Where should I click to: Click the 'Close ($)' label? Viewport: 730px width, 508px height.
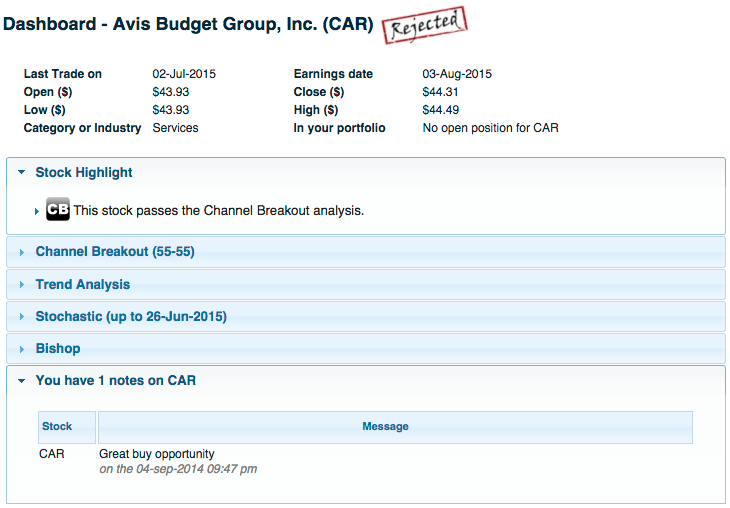319,92
